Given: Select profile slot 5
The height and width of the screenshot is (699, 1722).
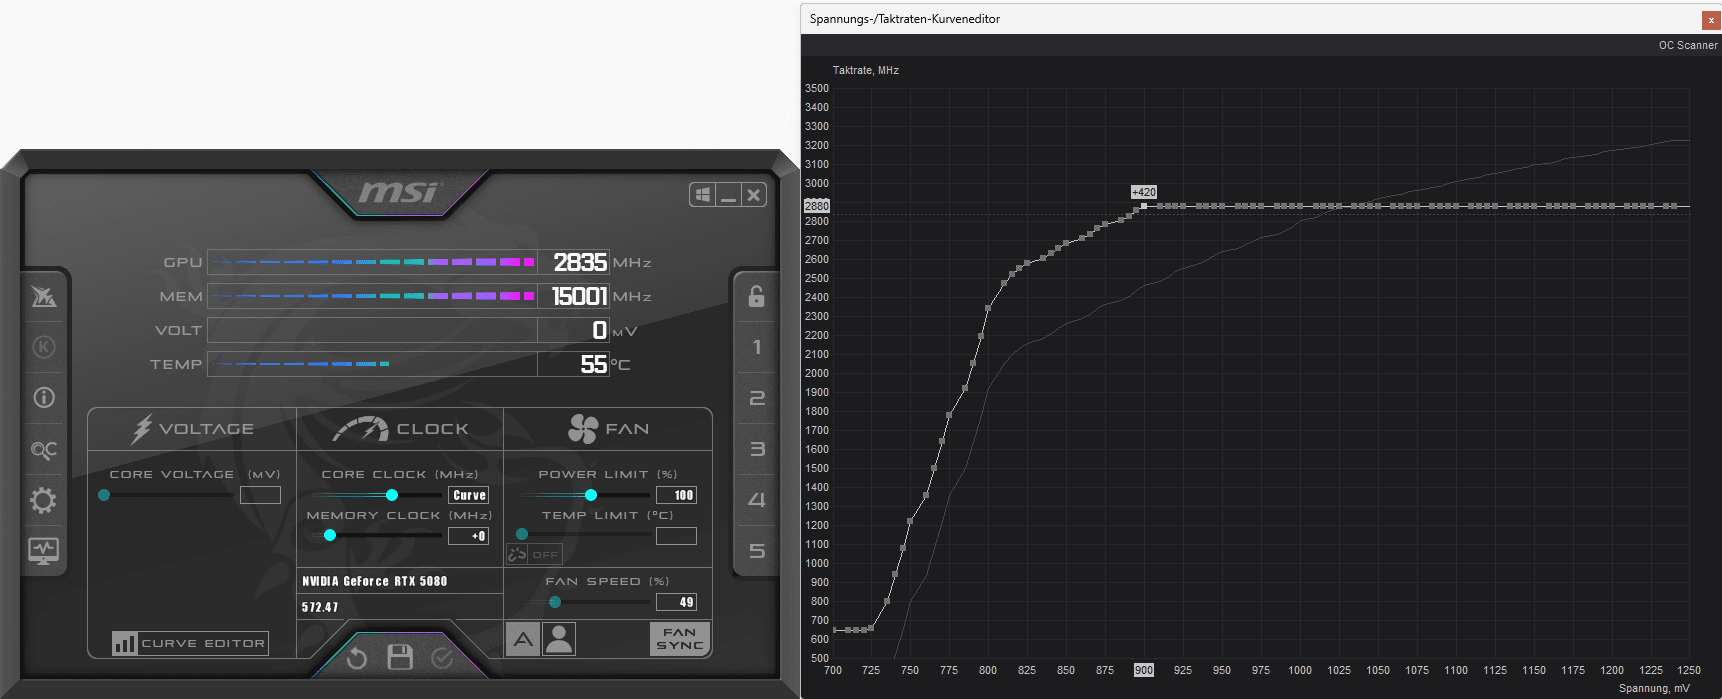Looking at the screenshot, I should click(757, 551).
